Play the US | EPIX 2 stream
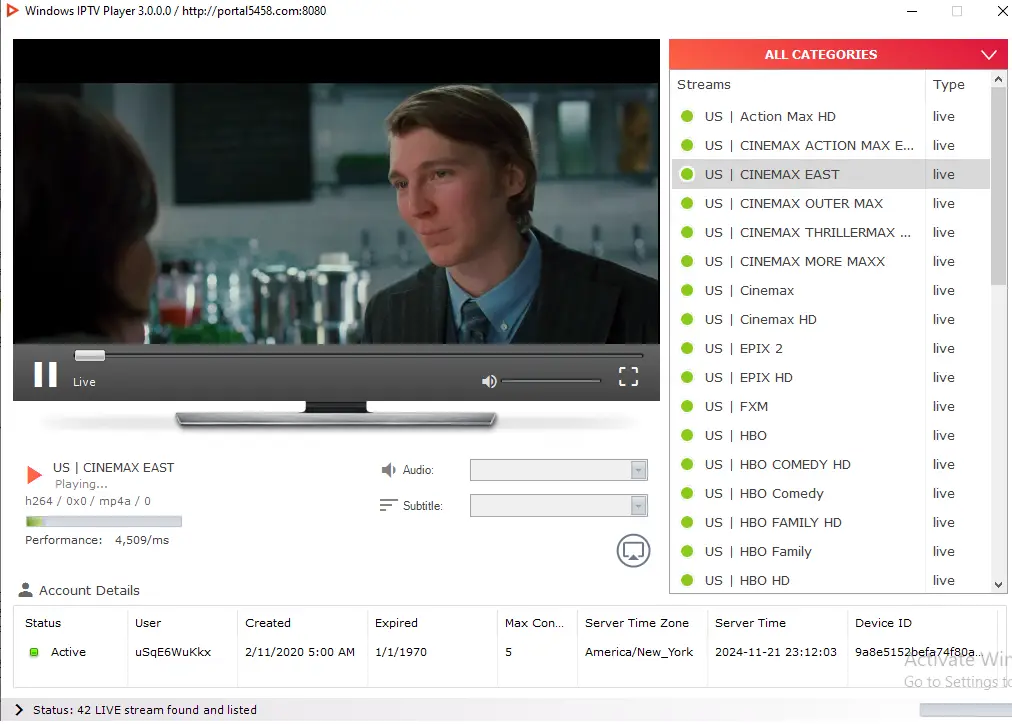1012x724 pixels. pos(830,348)
